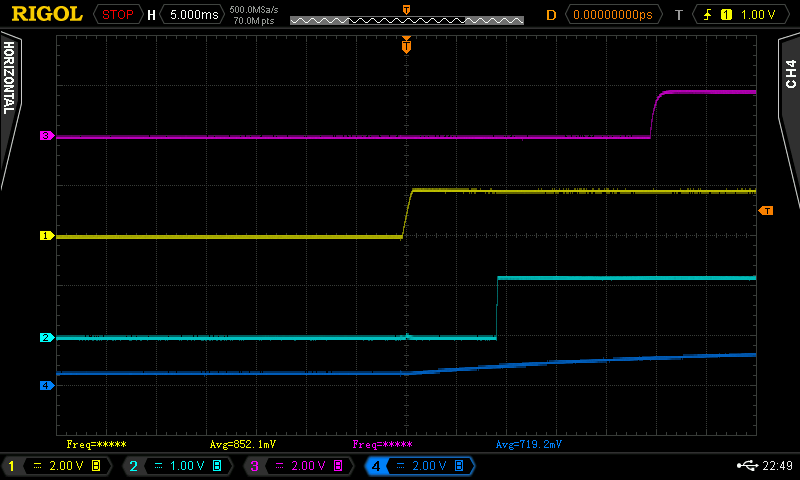Open the HORIZONTAL side panel tab
This screenshot has height=480, width=800.
pyautogui.click(x=9, y=78)
